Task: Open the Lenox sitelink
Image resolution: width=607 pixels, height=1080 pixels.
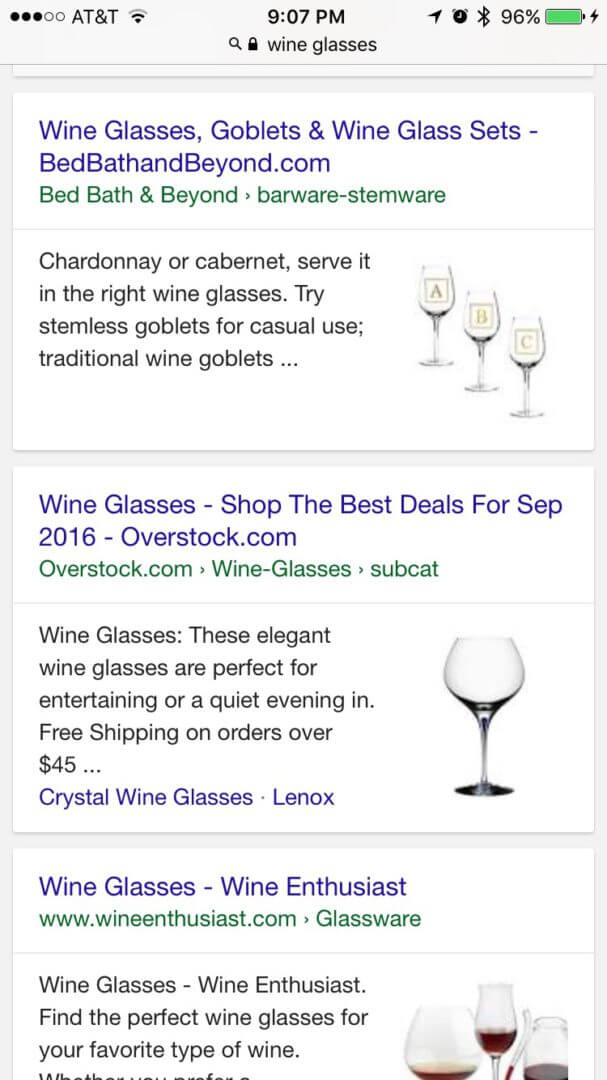Action: 303,797
